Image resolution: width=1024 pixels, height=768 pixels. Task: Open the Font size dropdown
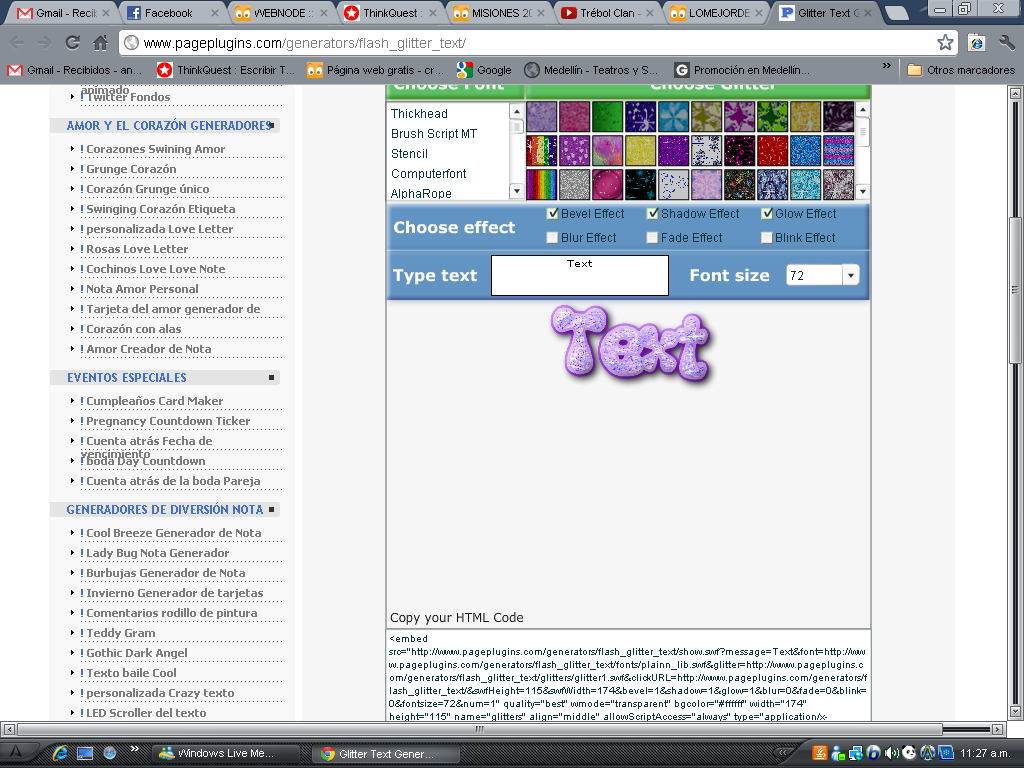(x=850, y=276)
